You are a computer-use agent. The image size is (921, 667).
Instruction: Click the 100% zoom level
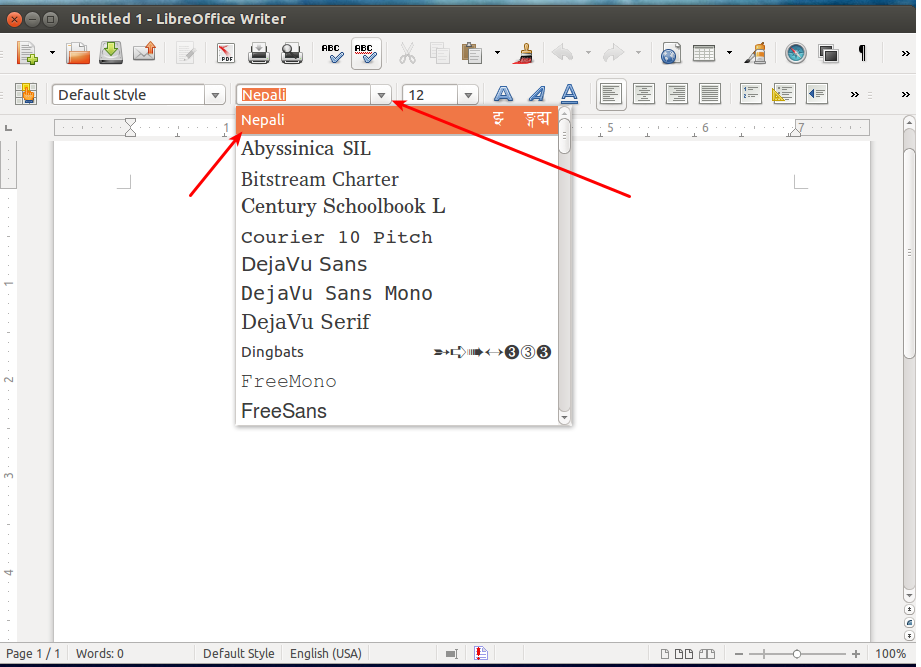click(890, 653)
